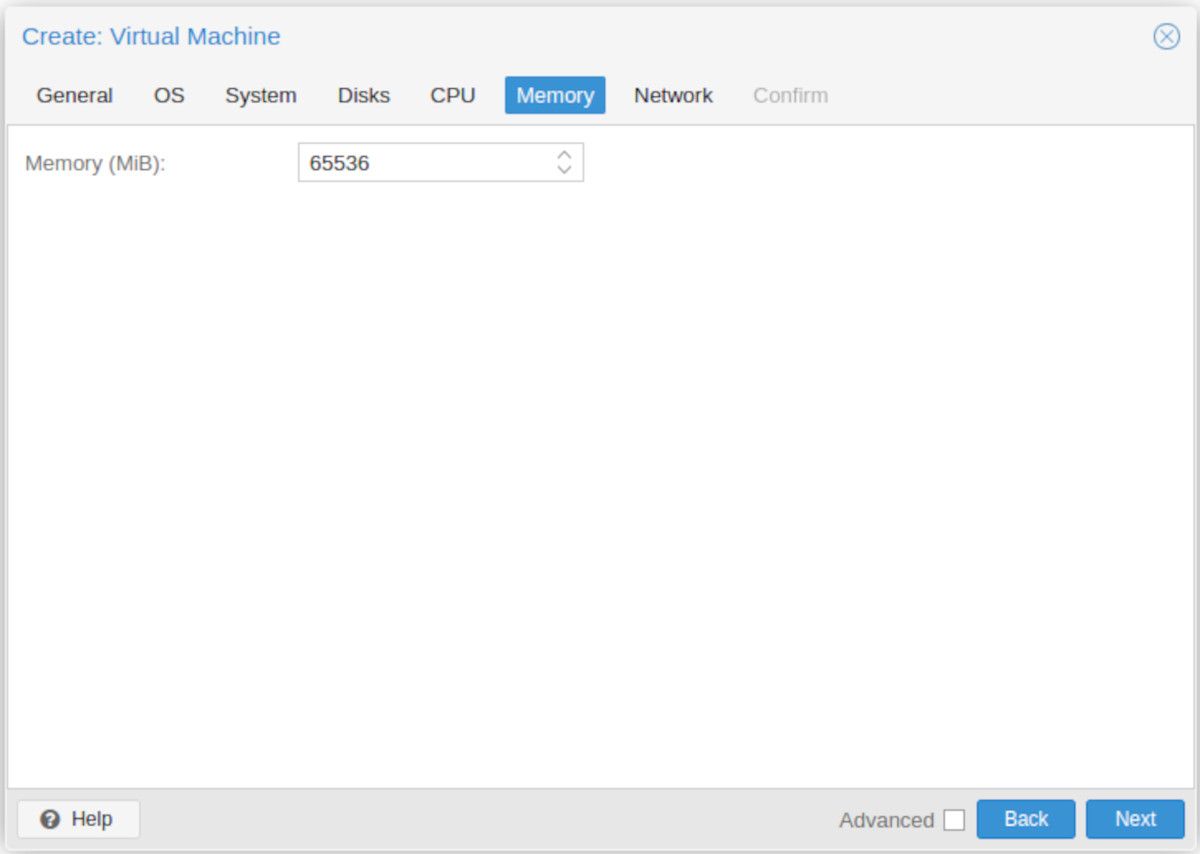Click the Next button
This screenshot has height=854, width=1200.
(1135, 819)
